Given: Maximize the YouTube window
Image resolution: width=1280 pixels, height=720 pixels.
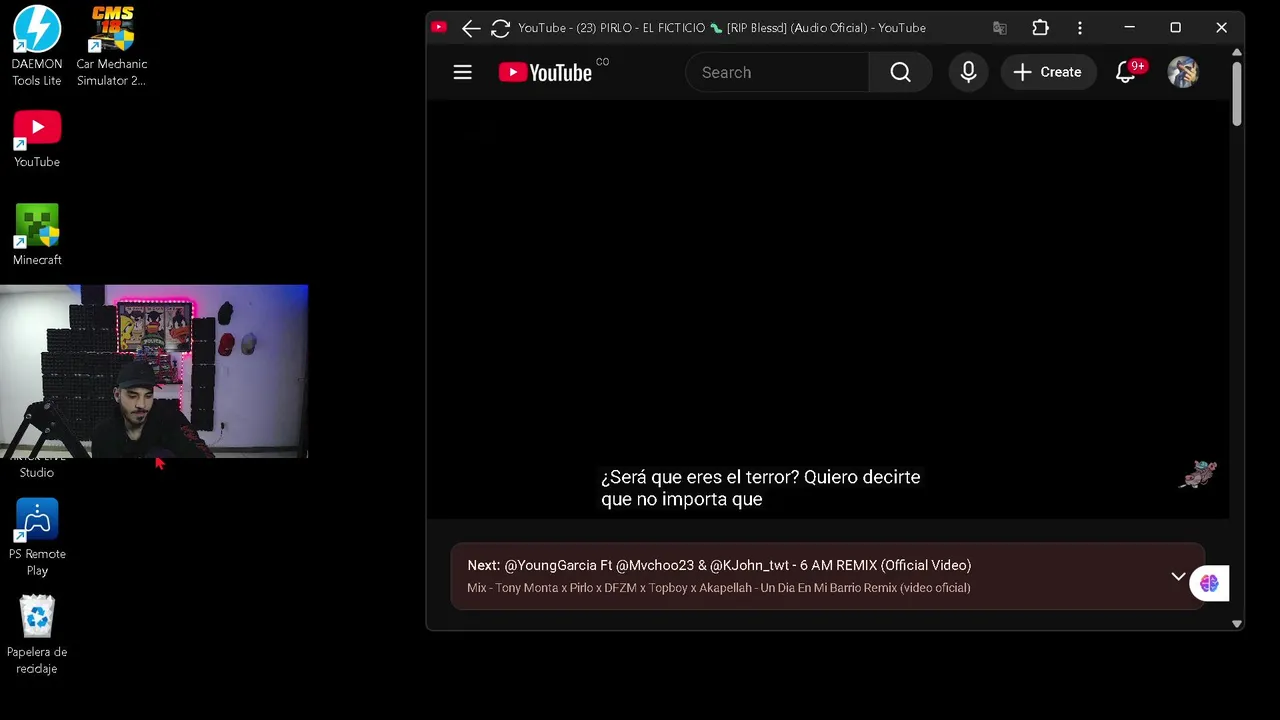Looking at the screenshot, I should pyautogui.click(x=1175, y=28).
